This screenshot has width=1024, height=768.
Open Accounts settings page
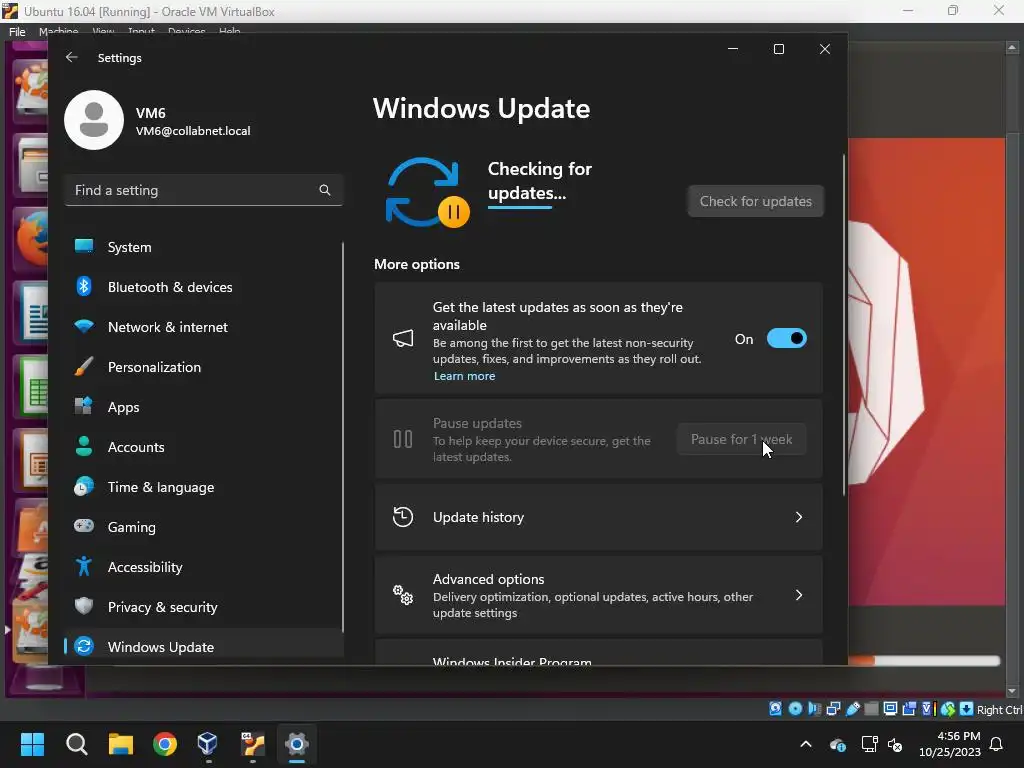pyautogui.click(x=204, y=447)
